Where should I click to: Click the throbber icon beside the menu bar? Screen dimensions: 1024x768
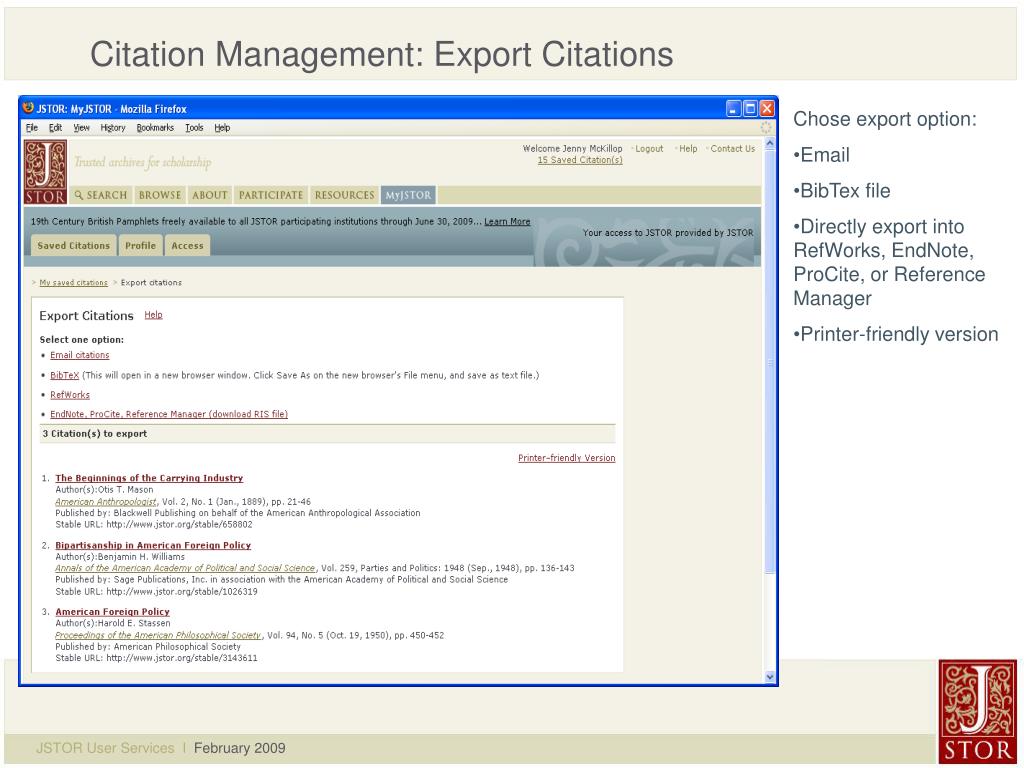tap(766, 127)
